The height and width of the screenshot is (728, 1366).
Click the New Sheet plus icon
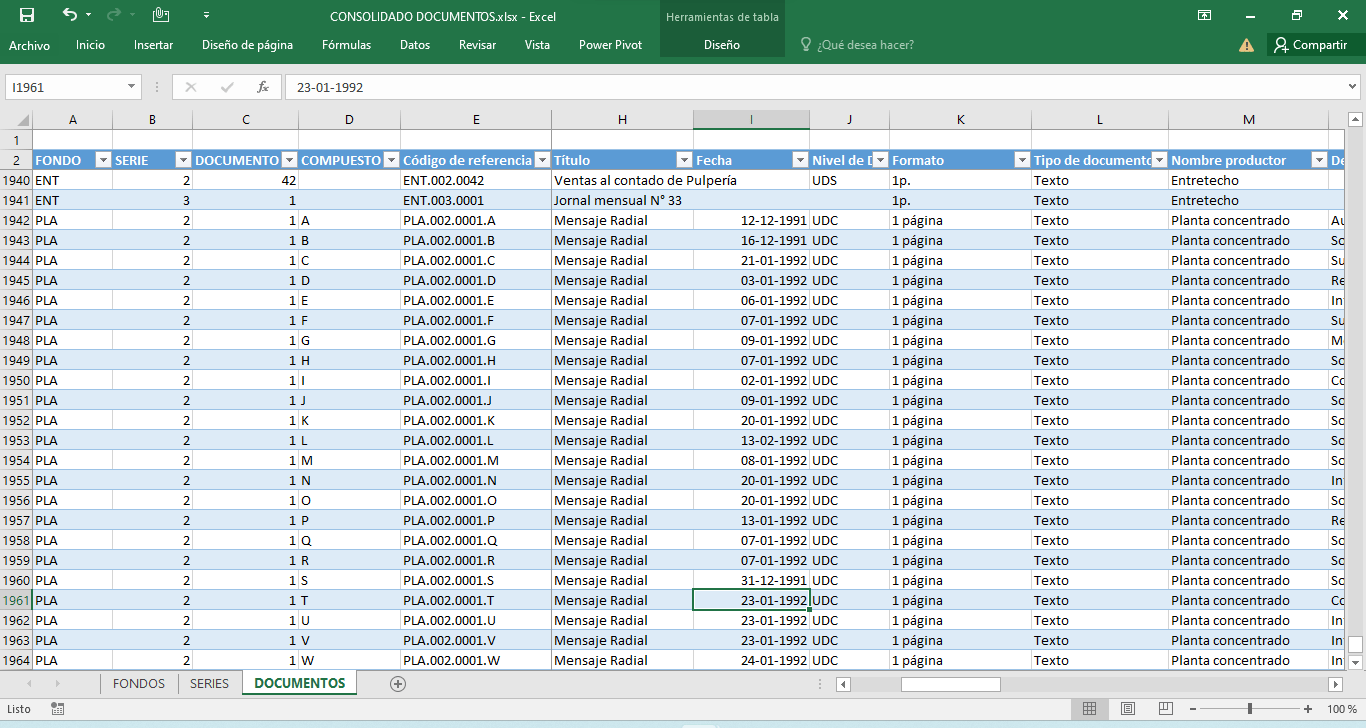tap(398, 684)
